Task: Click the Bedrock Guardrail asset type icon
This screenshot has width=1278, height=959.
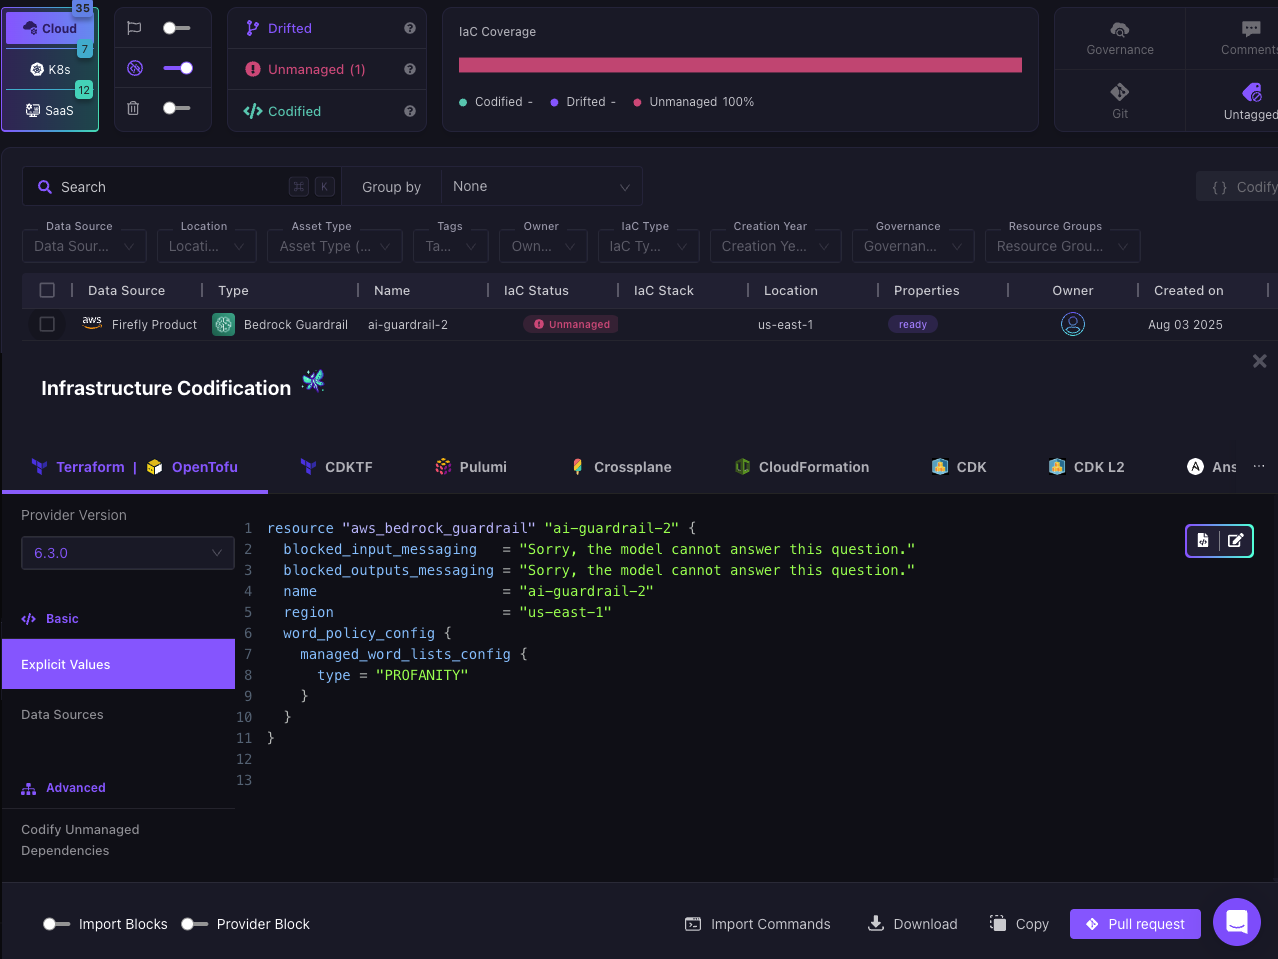Action: [x=224, y=324]
